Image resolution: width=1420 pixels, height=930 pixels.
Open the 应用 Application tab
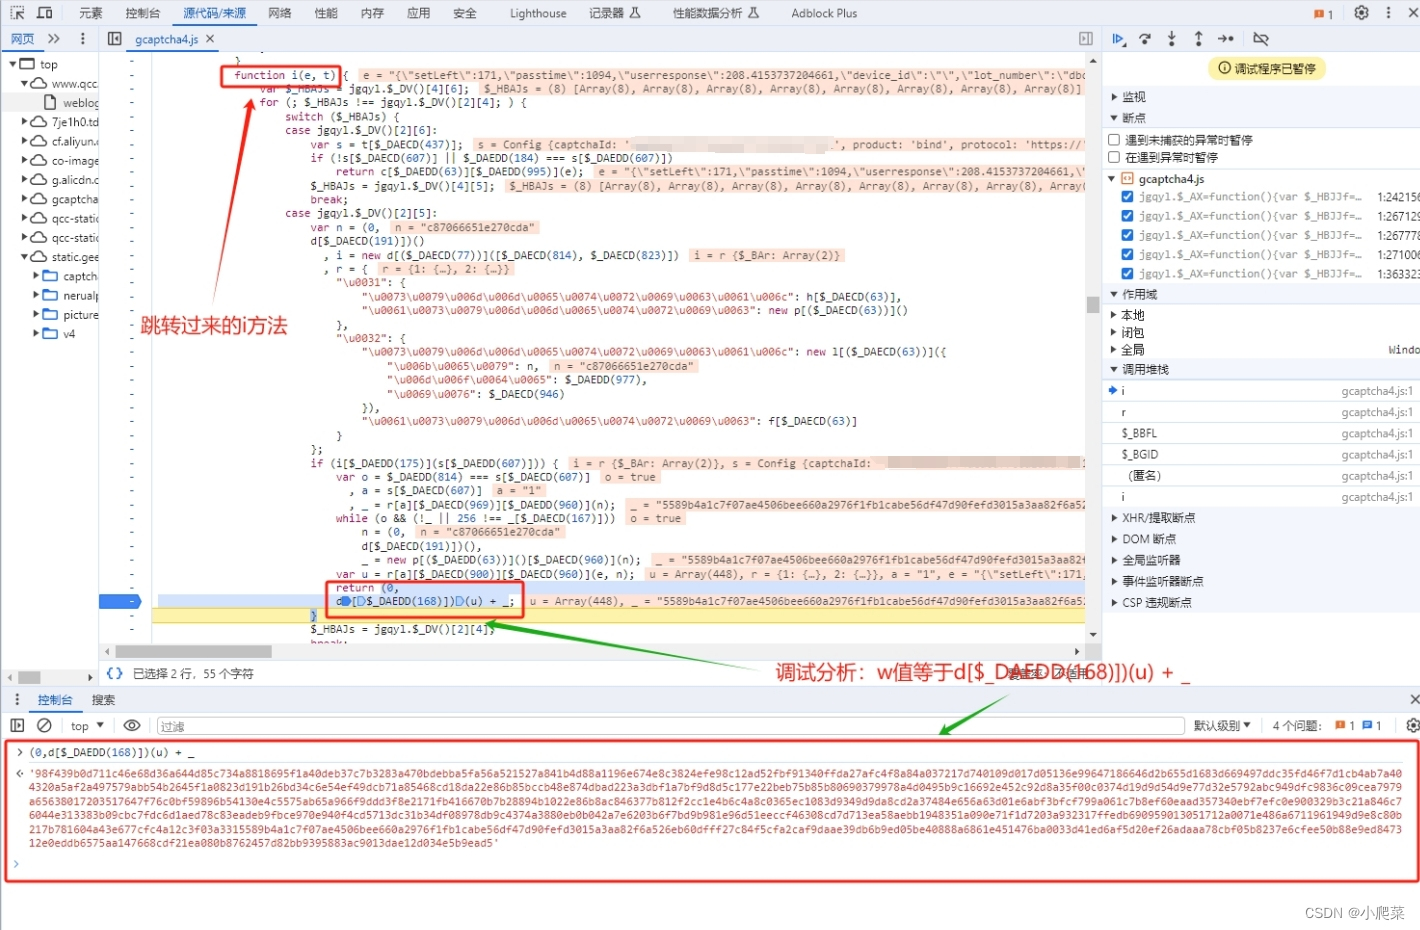point(419,13)
